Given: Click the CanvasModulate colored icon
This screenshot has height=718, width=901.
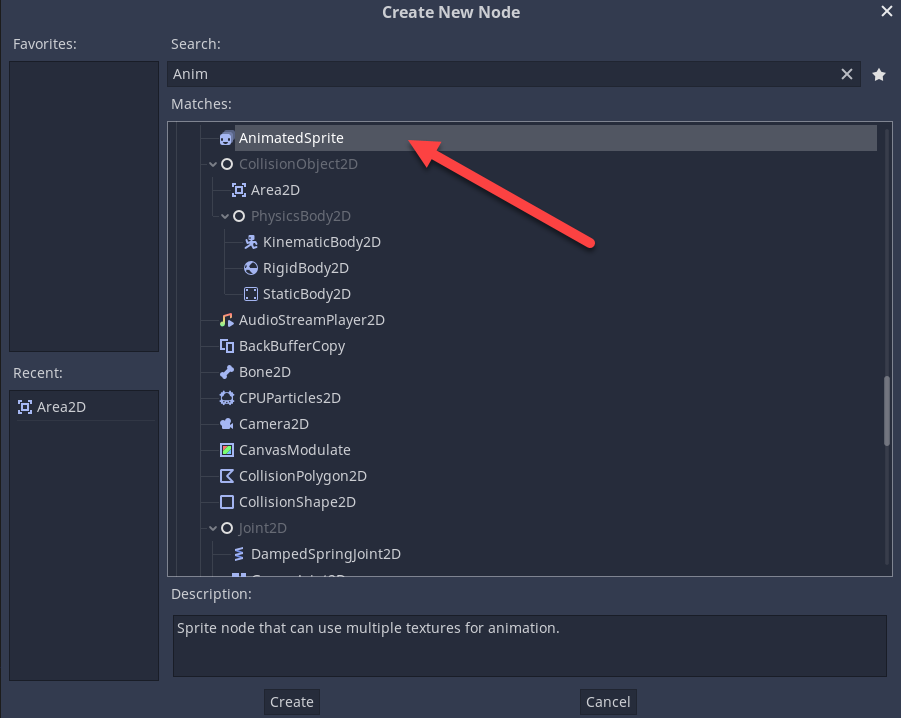Looking at the screenshot, I should coord(226,450).
